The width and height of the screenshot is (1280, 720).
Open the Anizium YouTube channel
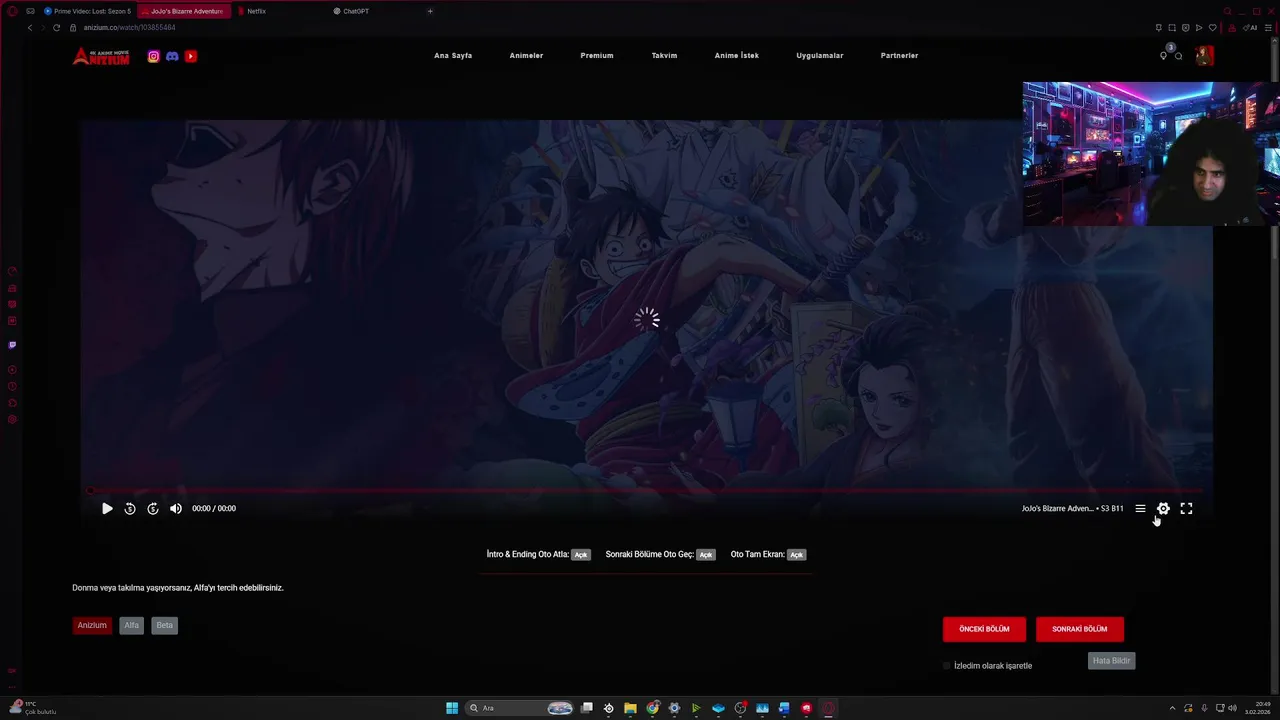click(191, 56)
